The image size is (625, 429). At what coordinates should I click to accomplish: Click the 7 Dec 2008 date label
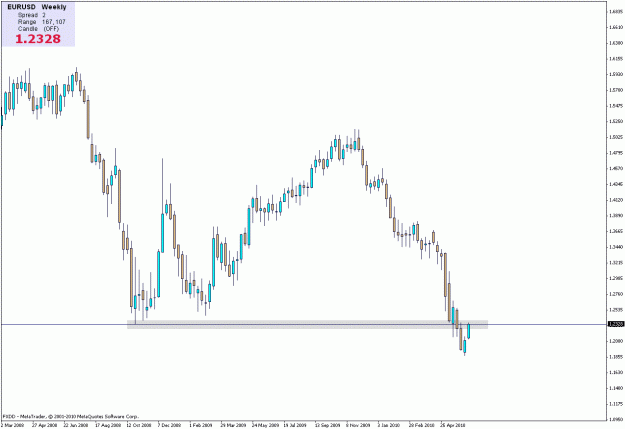169,425
